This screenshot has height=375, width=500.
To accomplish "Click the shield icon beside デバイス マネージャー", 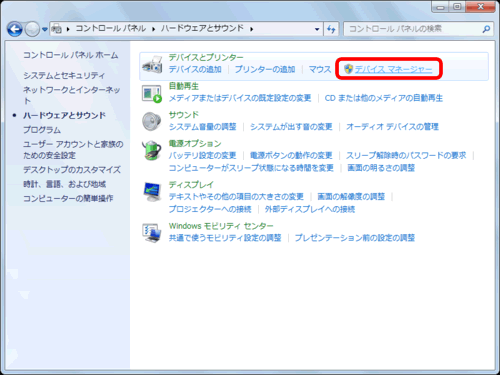I will (348, 69).
